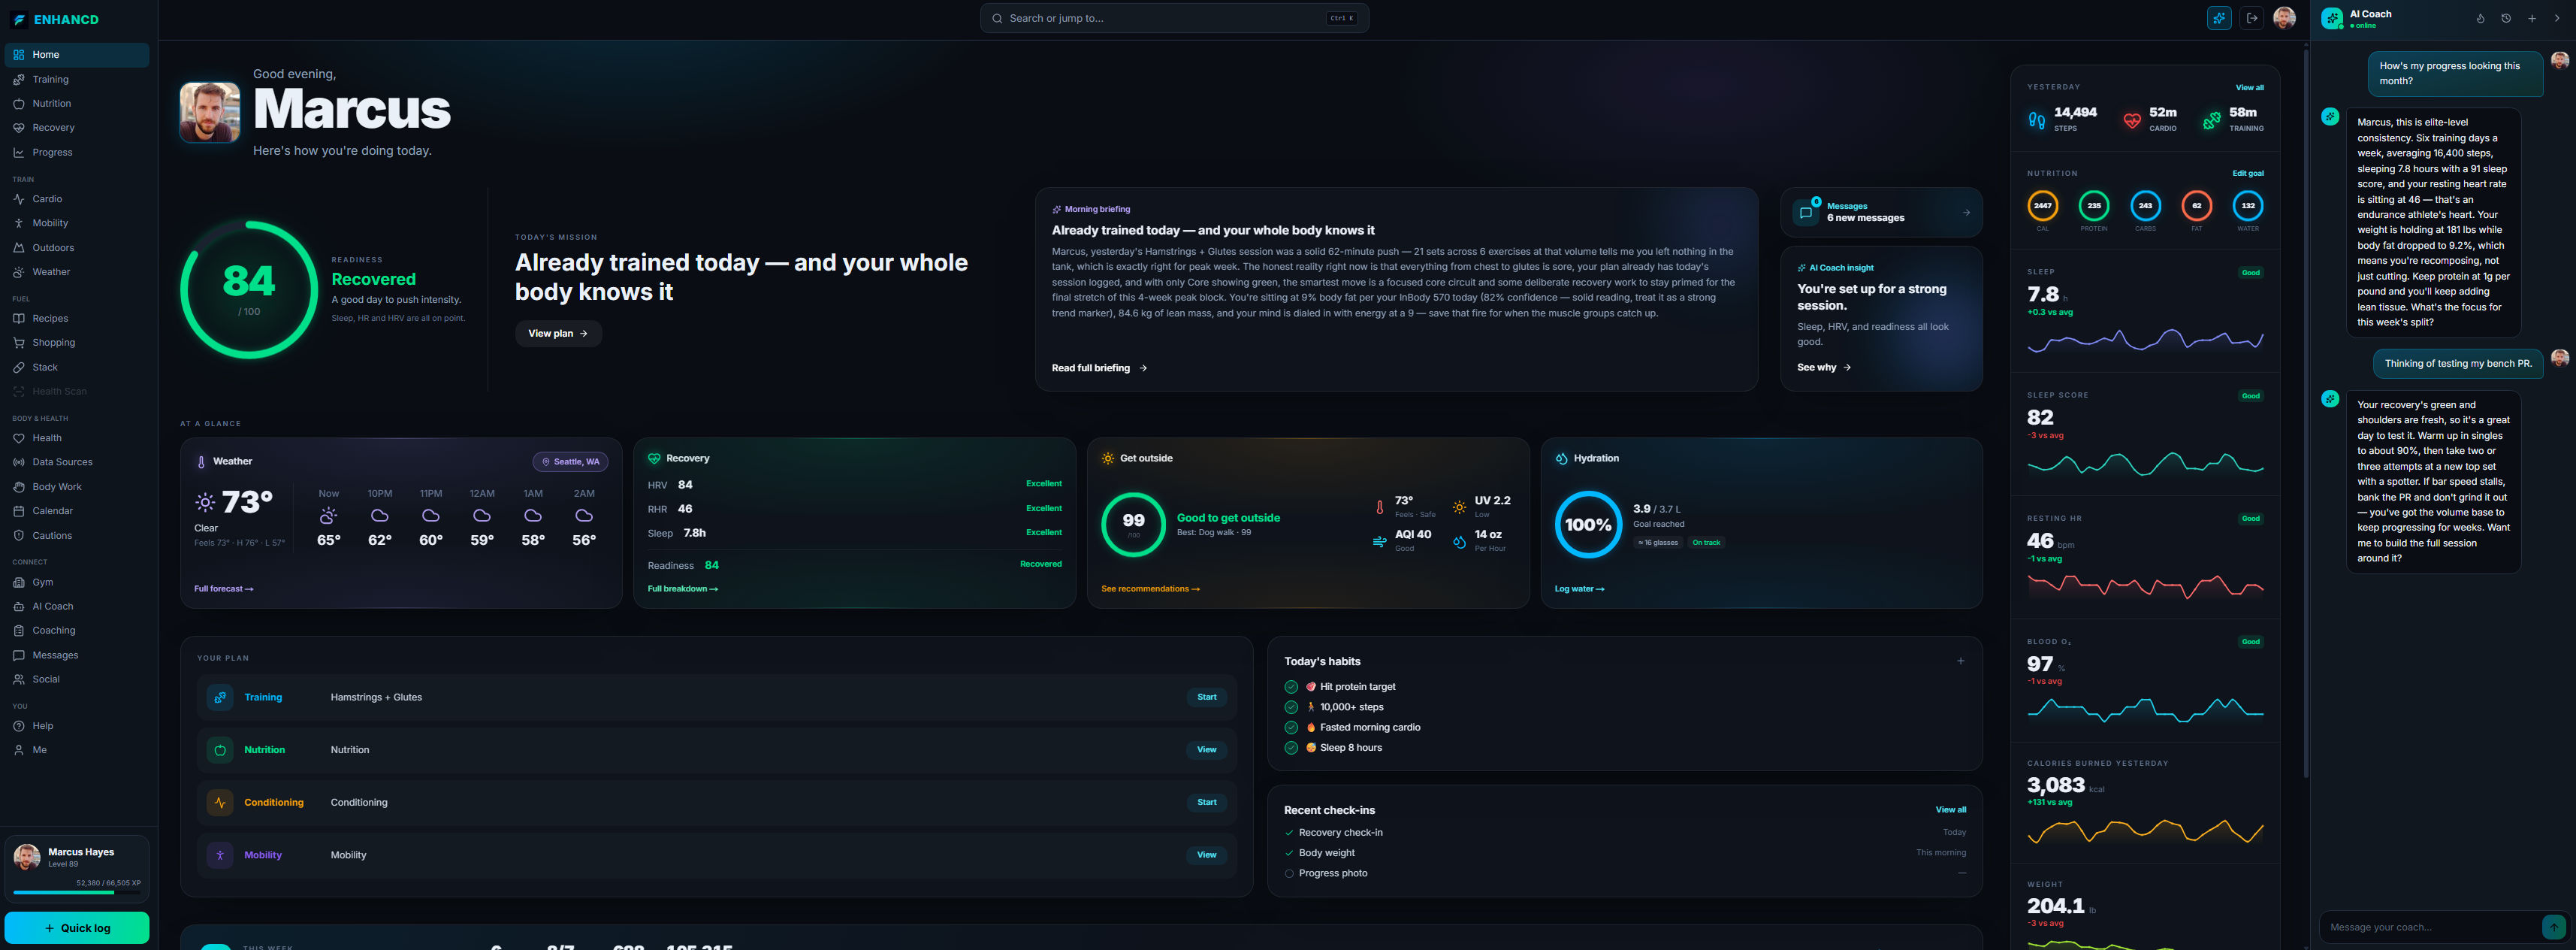Open Nutrition in the sidebar
Viewport: 2576px width, 950px height.
tap(77, 103)
